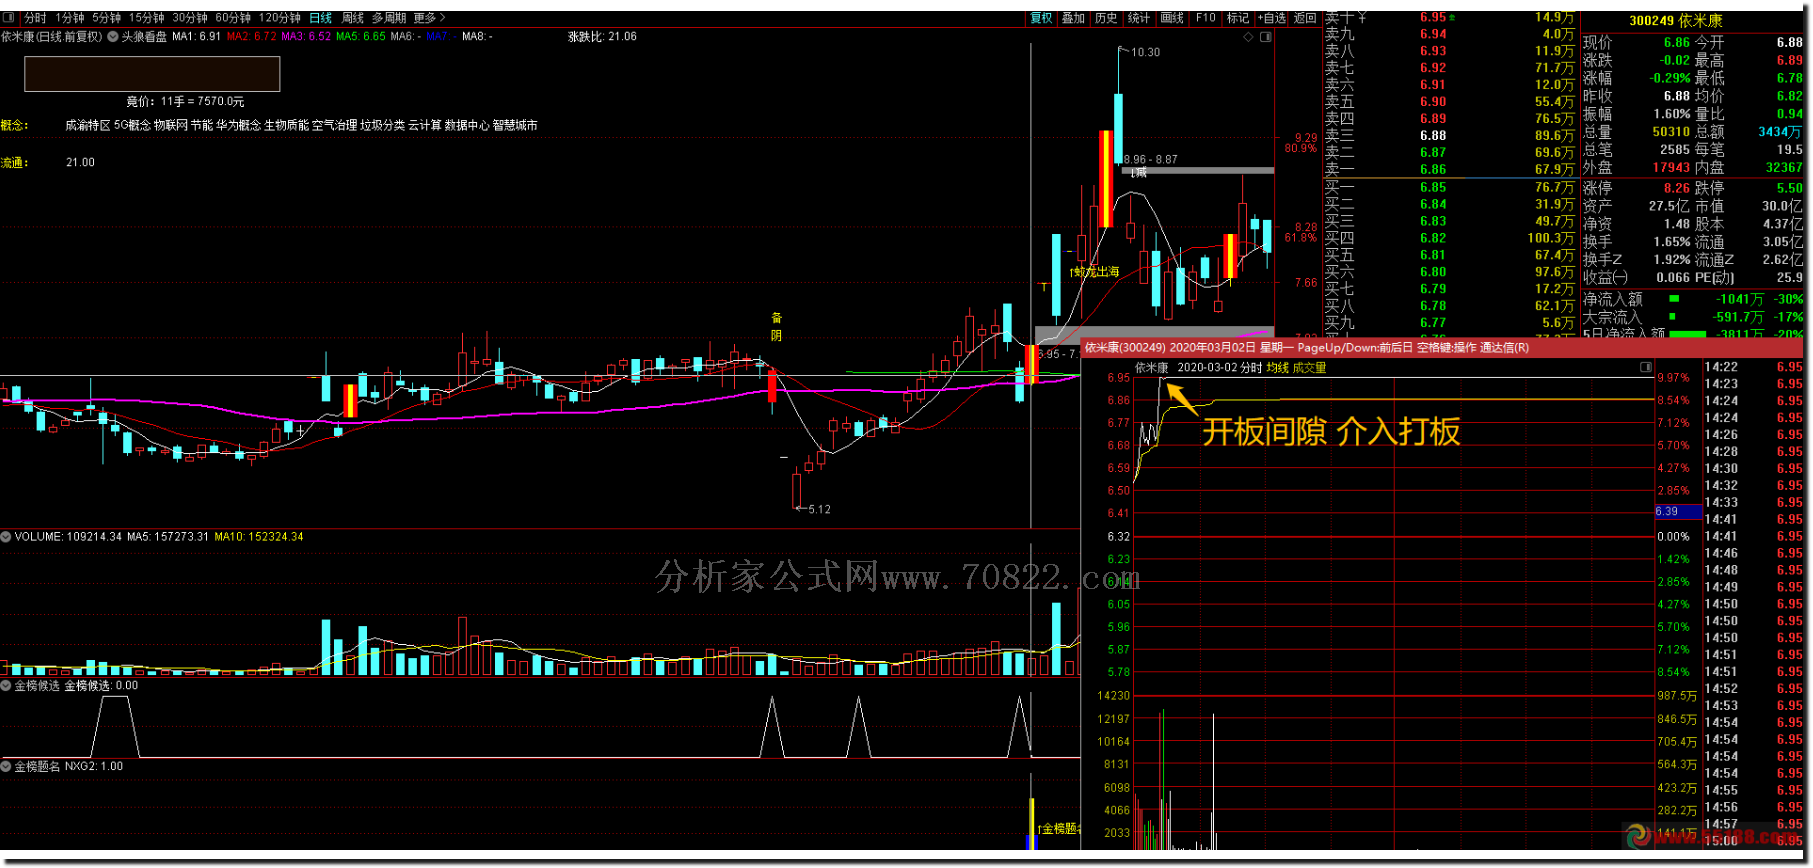Click the 10.30 high price marker
Image resolution: width=1813 pixels, height=868 pixels.
tap(1145, 52)
